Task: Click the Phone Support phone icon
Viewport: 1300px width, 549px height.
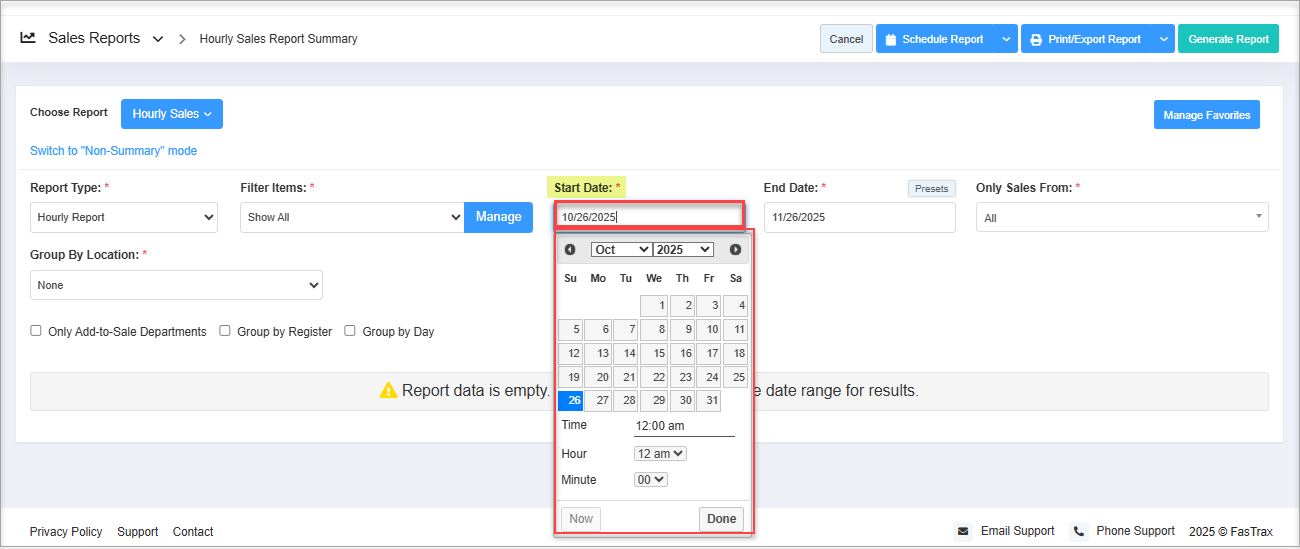Action: click(1079, 531)
